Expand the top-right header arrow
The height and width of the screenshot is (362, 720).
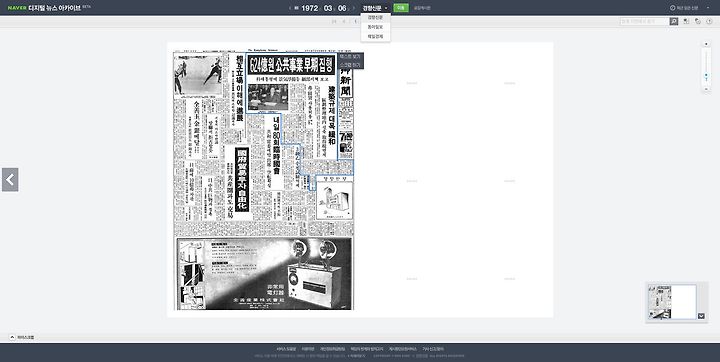pyautogui.click(x=708, y=8)
